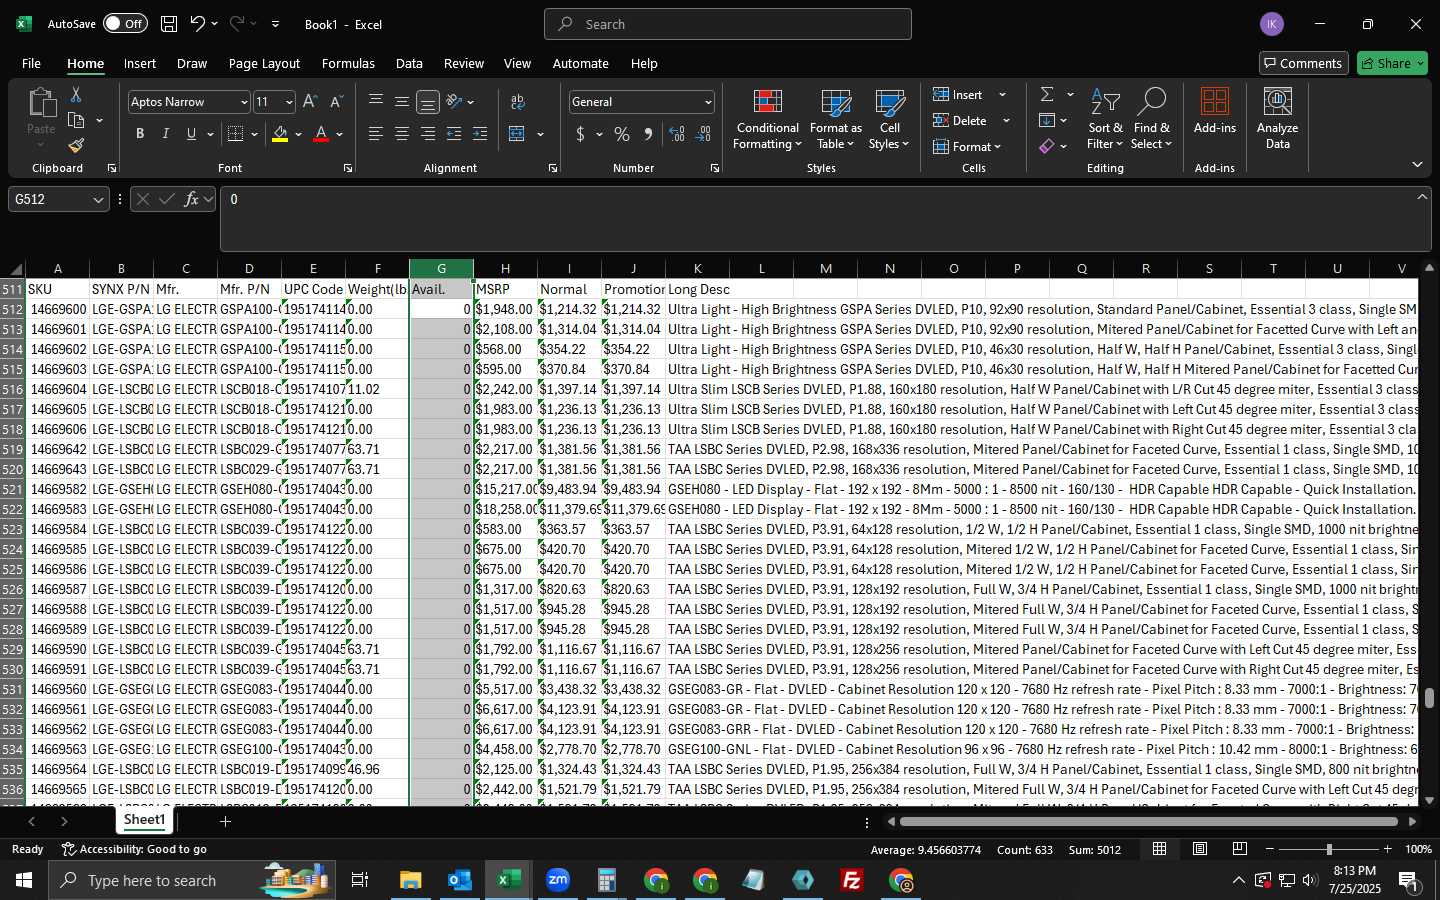Viewport: 1440px width, 900px height.
Task: Click the Cut scissors icon
Action: (x=76, y=94)
